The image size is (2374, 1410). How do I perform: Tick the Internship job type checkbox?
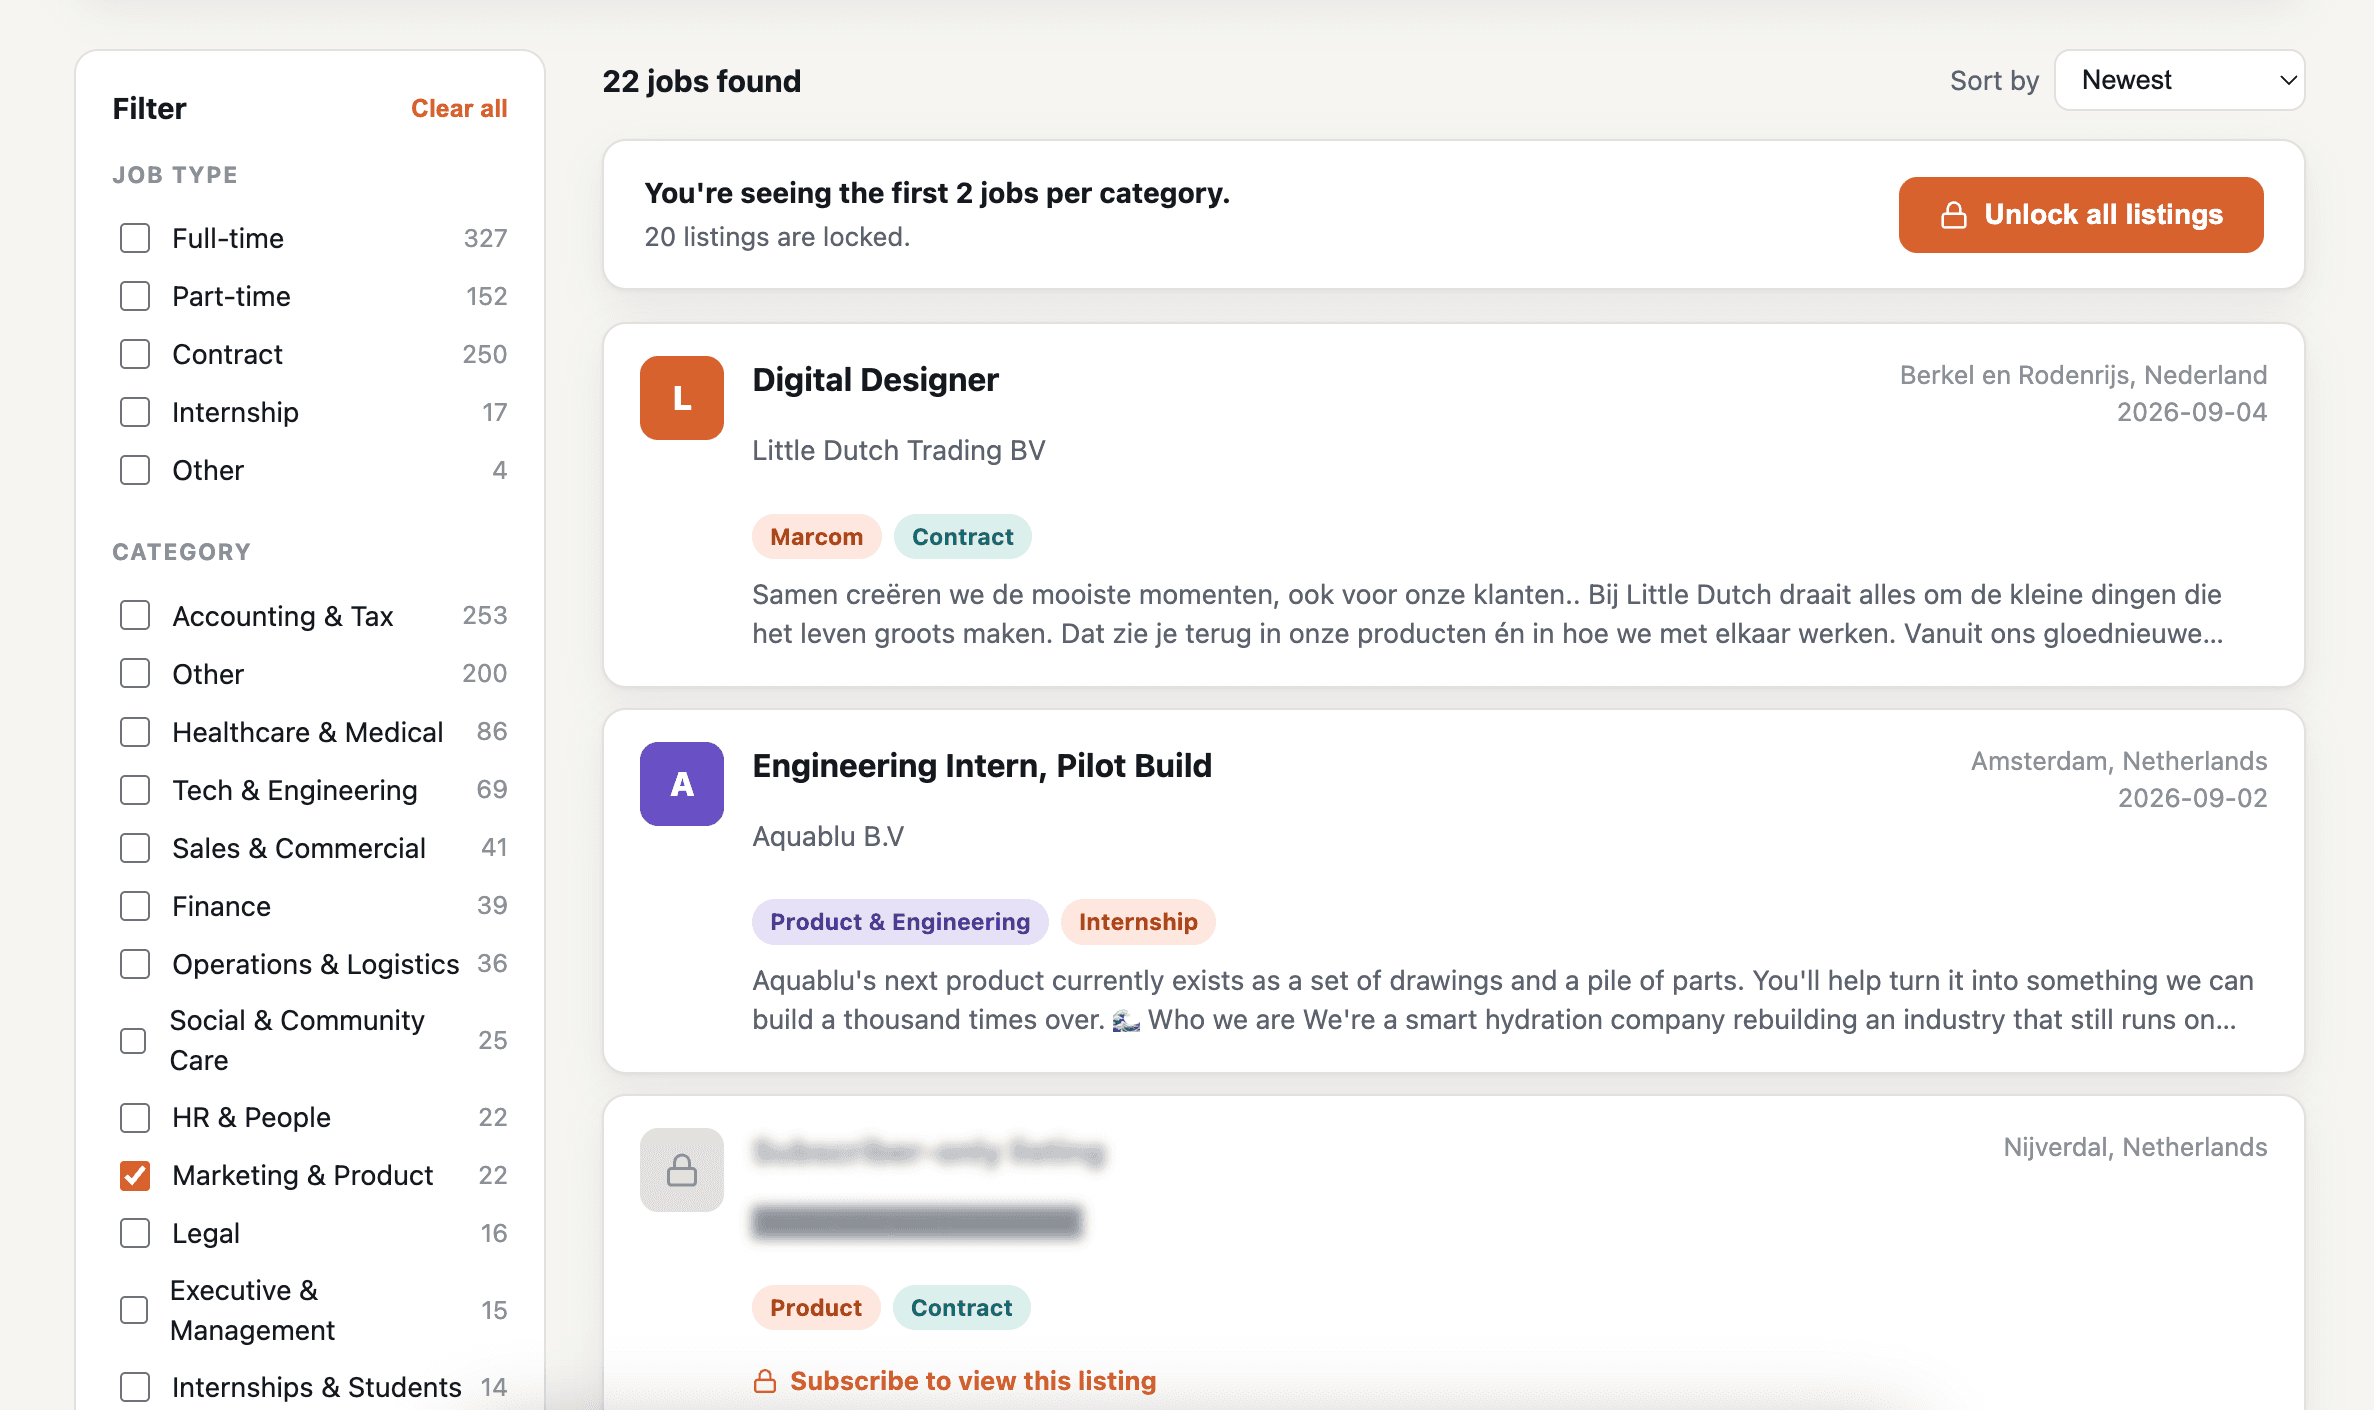pyautogui.click(x=135, y=412)
